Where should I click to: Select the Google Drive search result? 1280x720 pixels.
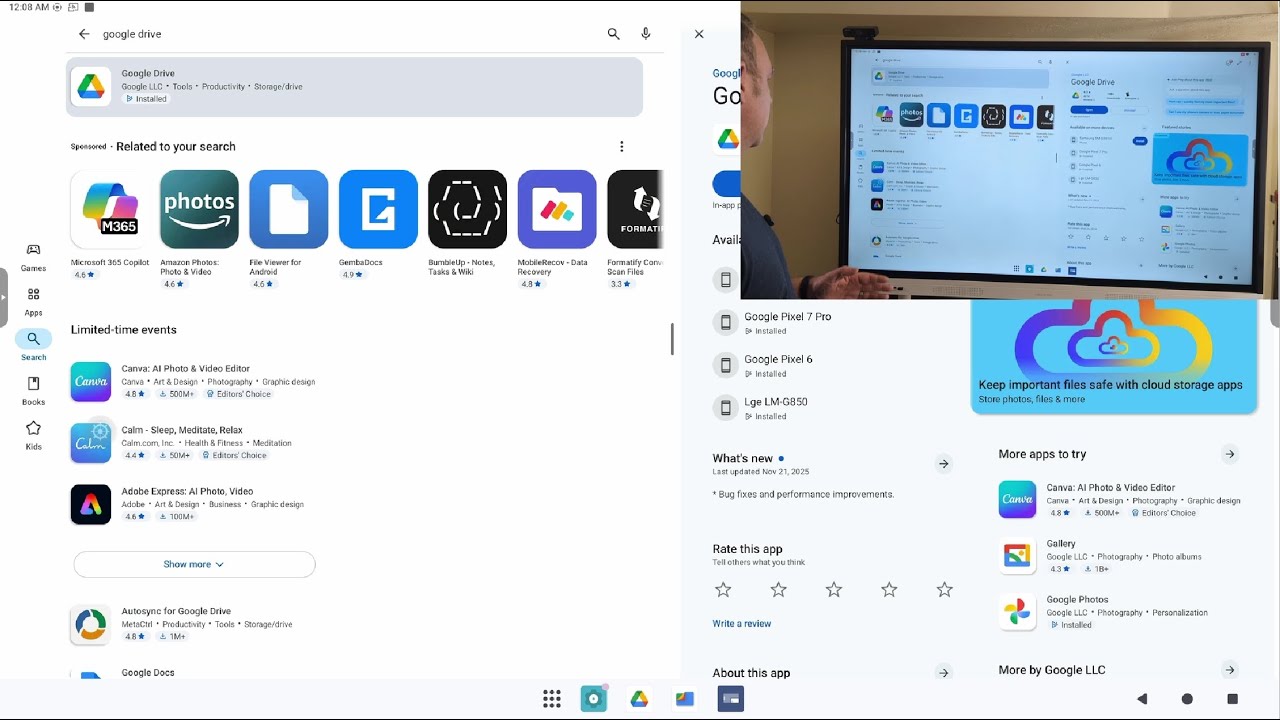(x=354, y=87)
